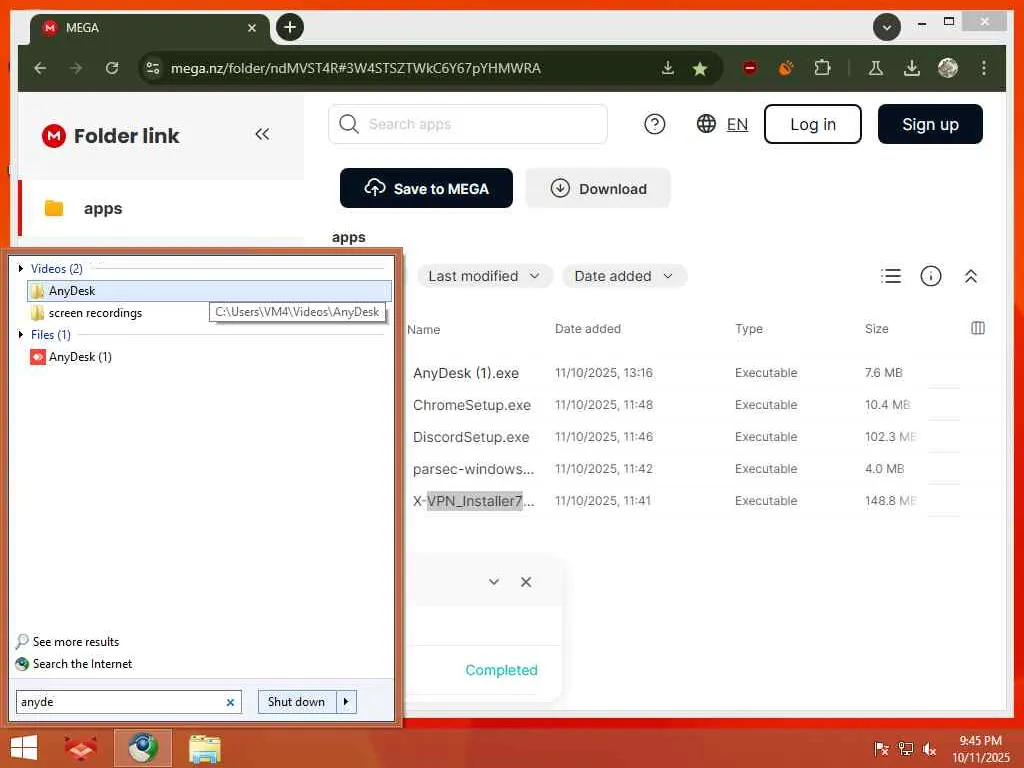The width and height of the screenshot is (1024, 768).
Task: Click the muted volume tray icon
Action: pyautogui.click(x=929, y=749)
